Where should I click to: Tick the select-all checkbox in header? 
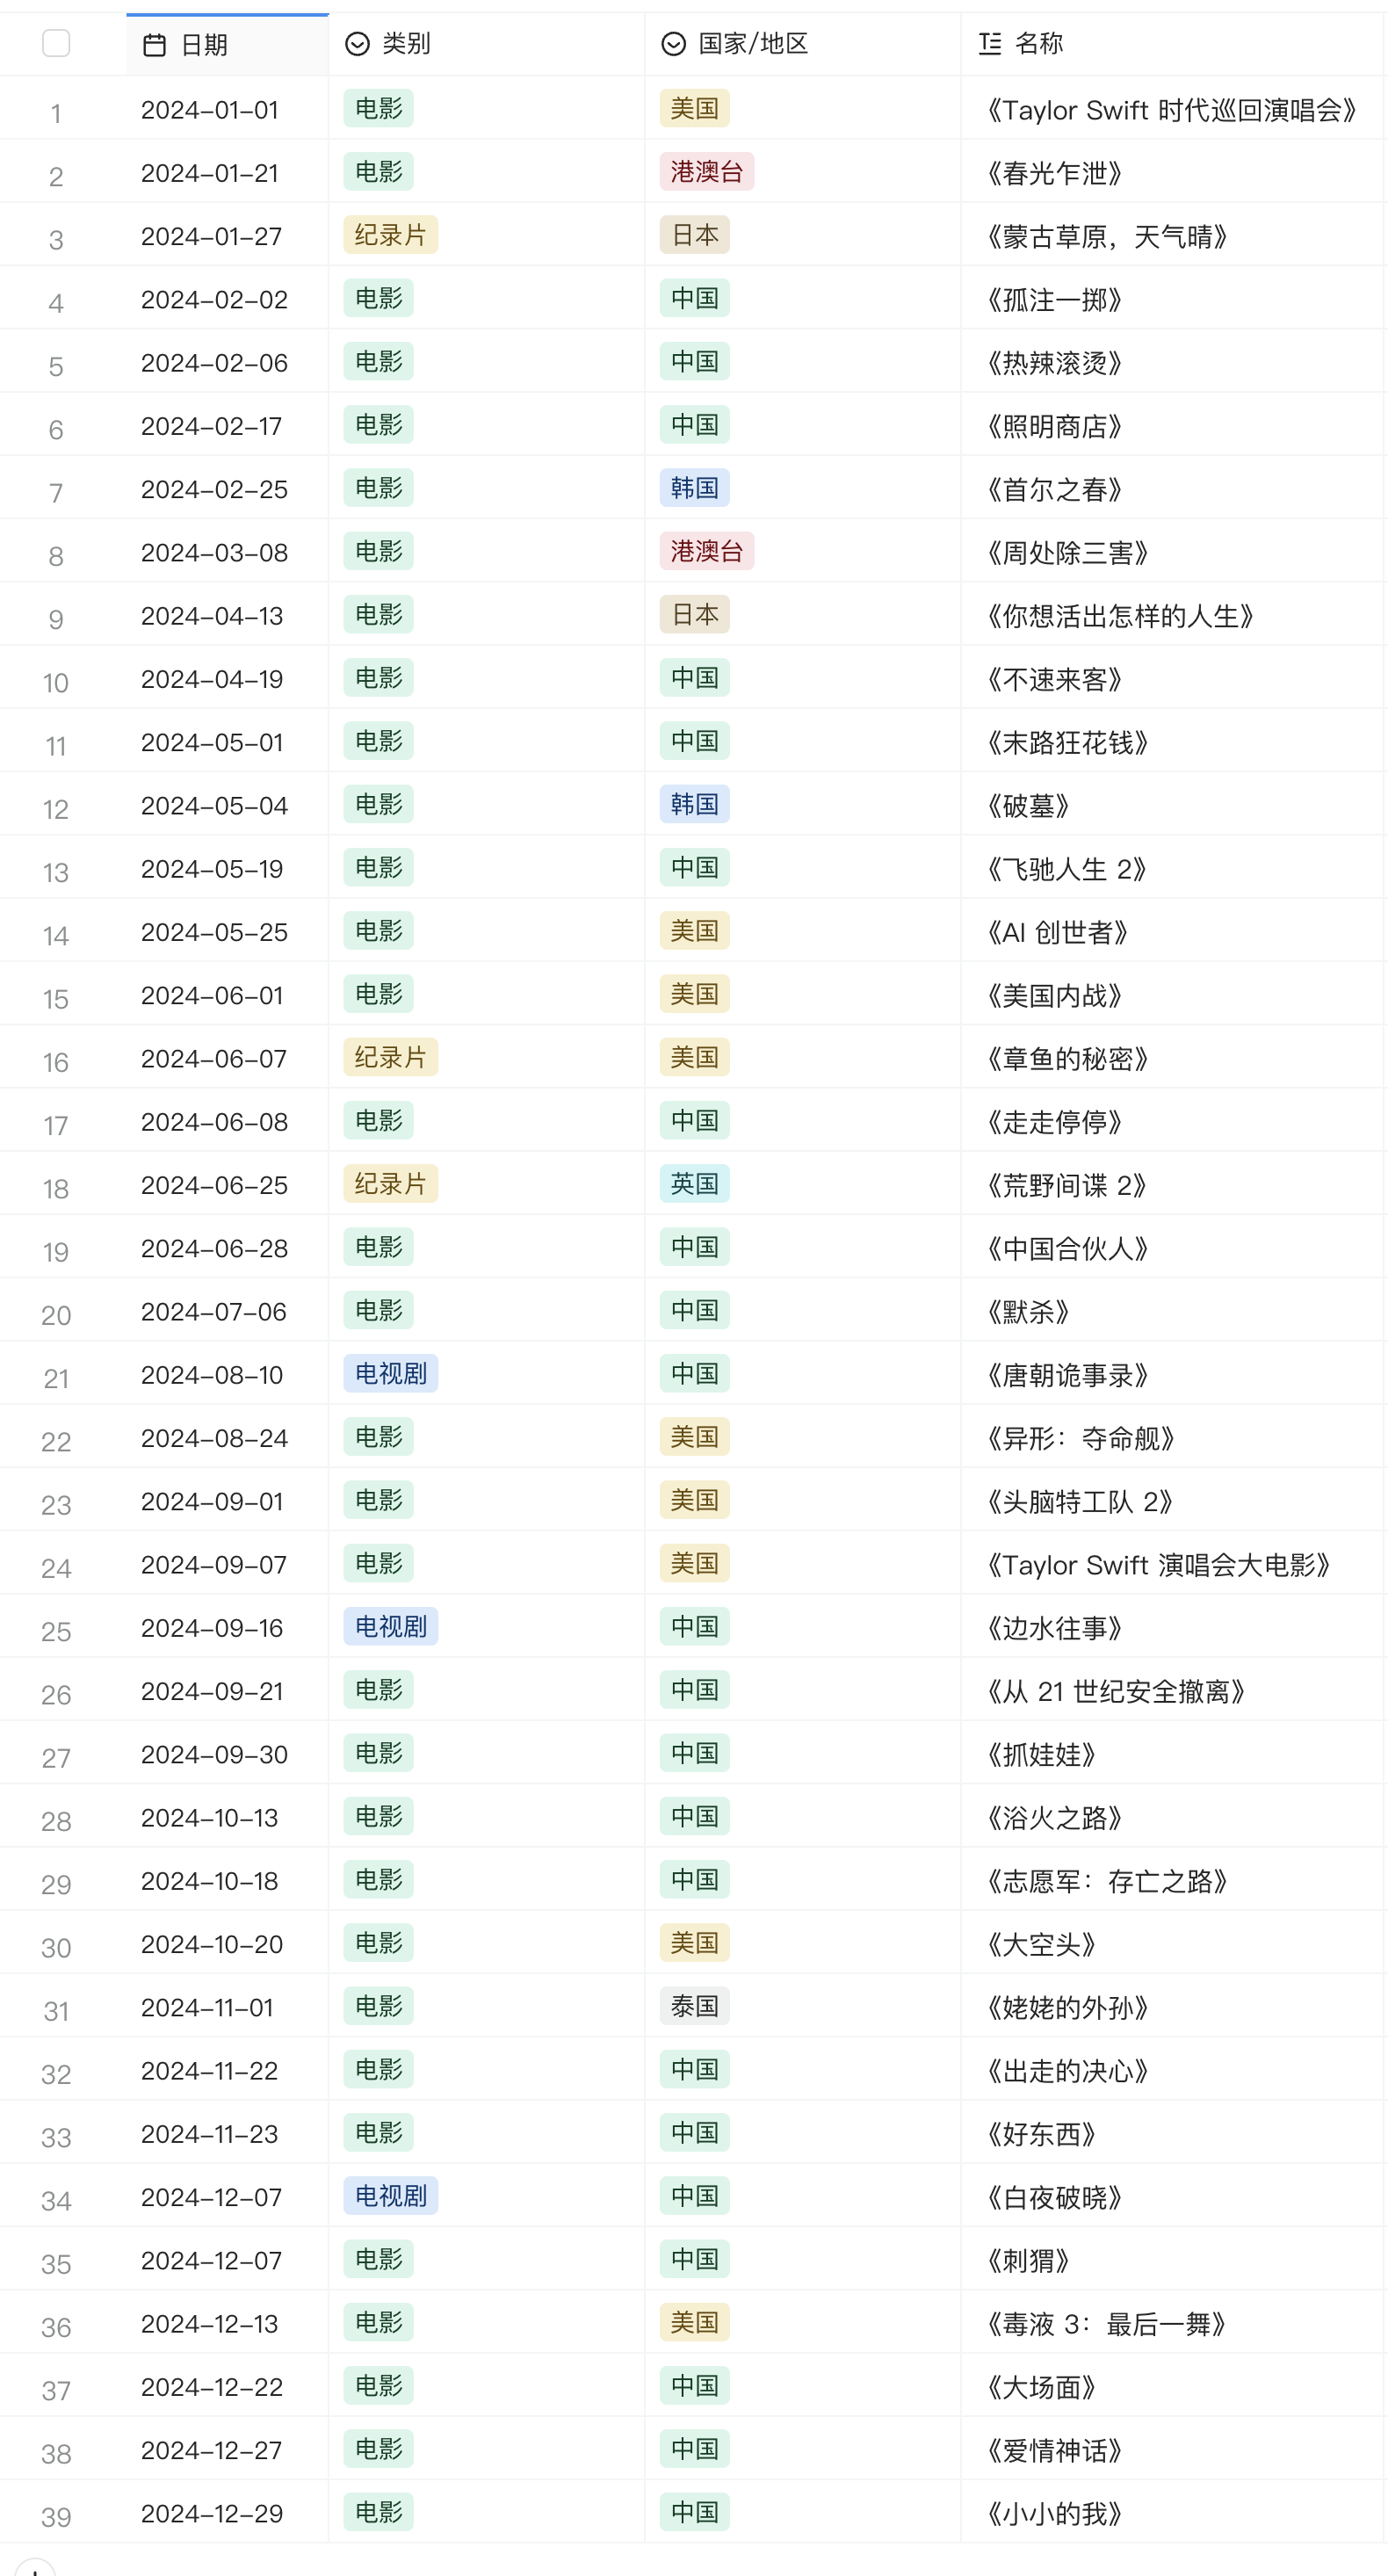click(56, 44)
